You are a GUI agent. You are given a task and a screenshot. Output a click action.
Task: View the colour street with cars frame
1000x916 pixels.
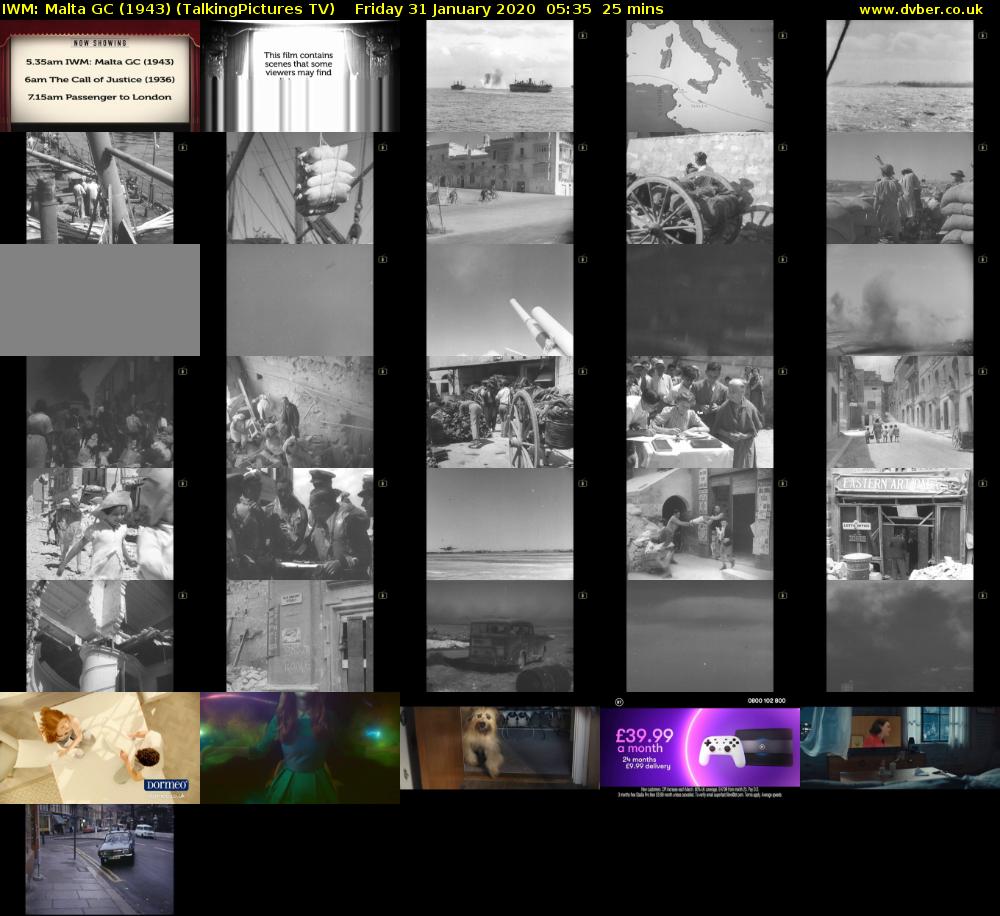(99, 860)
